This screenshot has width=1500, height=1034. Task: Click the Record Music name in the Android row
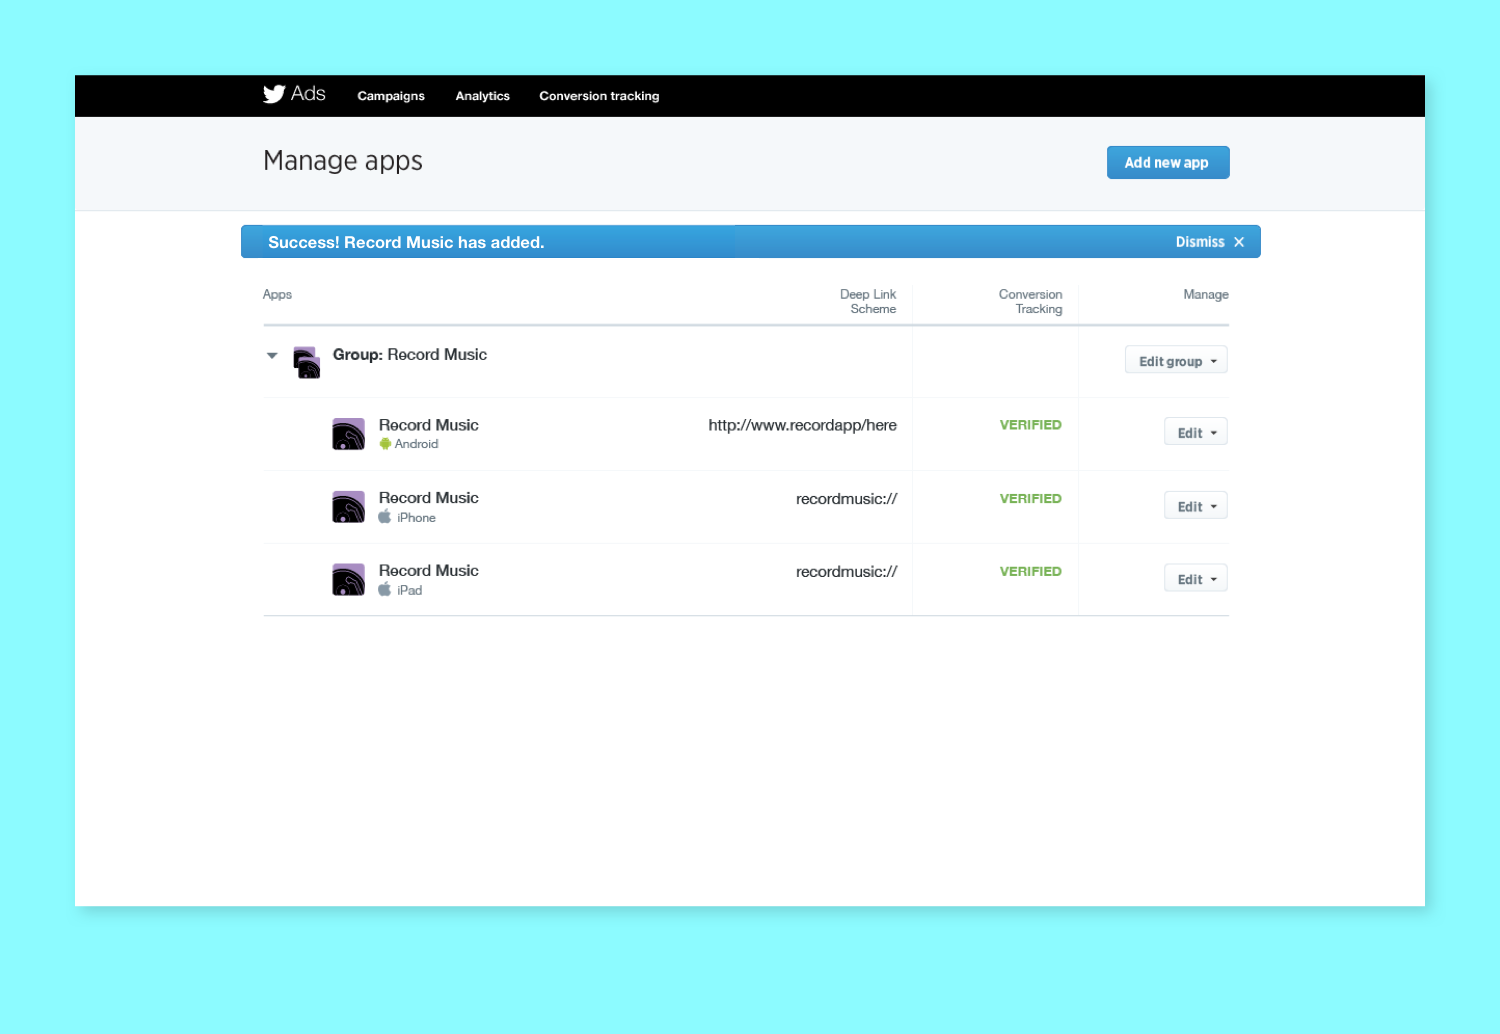coord(429,425)
